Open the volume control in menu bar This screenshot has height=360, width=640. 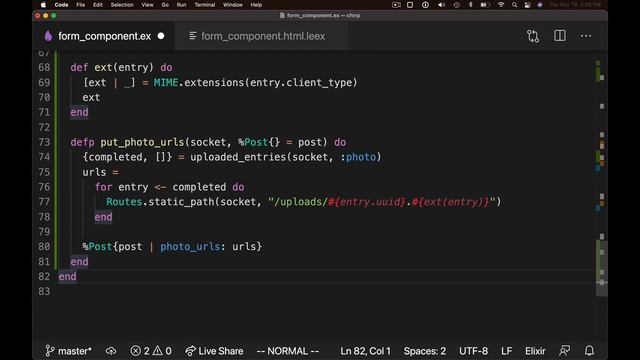(x=441, y=5)
